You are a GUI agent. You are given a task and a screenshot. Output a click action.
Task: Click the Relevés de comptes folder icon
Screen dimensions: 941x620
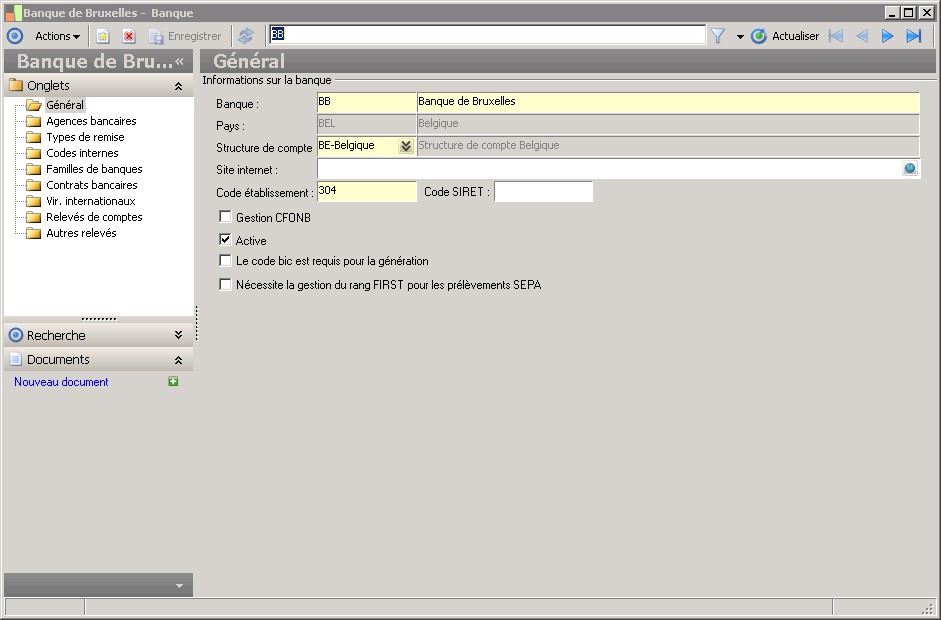point(34,217)
